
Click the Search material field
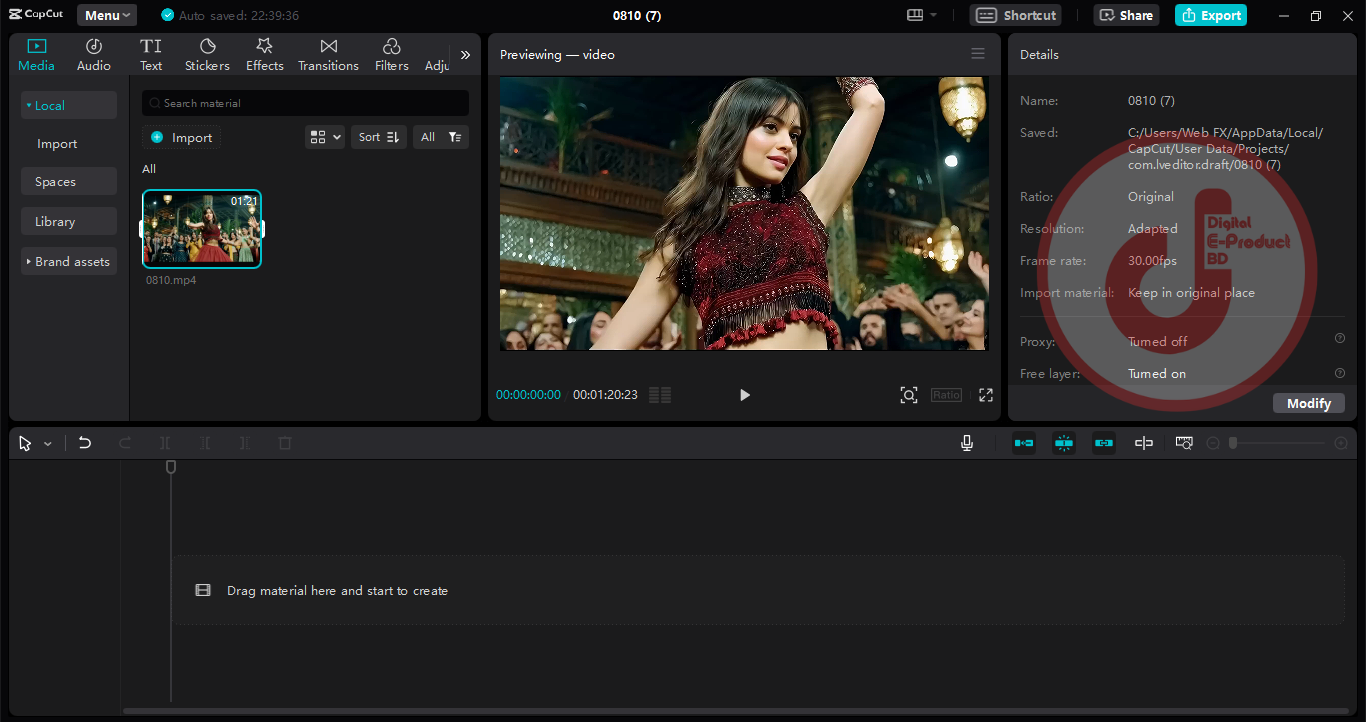(305, 103)
